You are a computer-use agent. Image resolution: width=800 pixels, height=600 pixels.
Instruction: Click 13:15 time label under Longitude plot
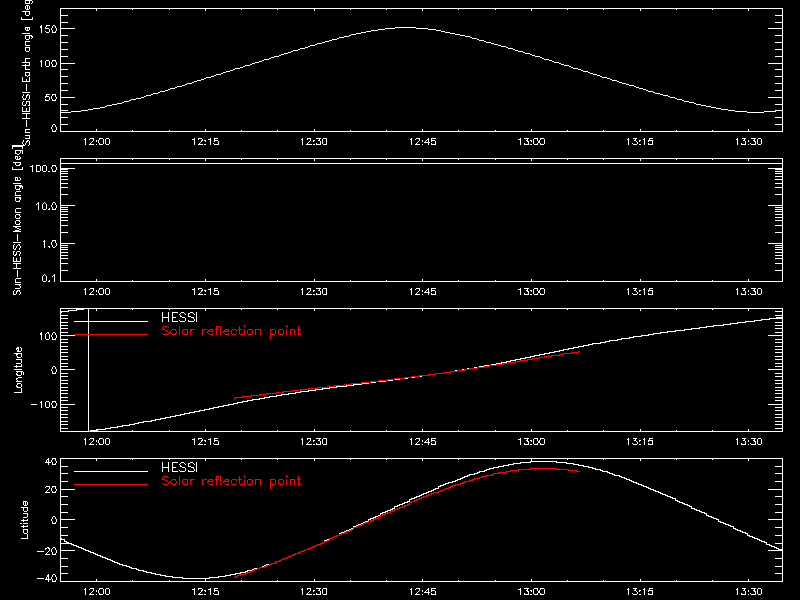pyautogui.click(x=640, y=442)
